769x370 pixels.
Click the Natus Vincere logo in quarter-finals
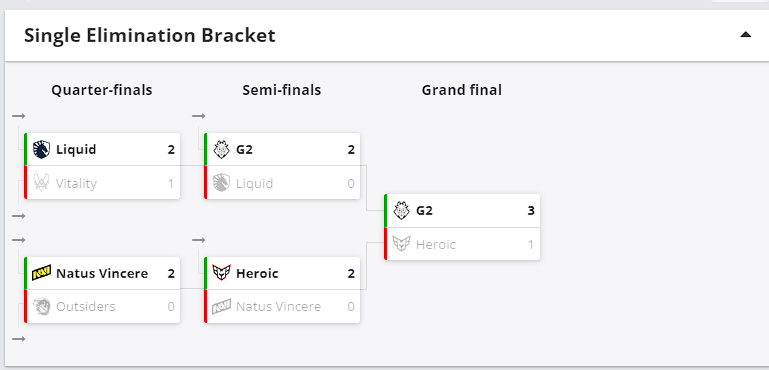coord(41,273)
